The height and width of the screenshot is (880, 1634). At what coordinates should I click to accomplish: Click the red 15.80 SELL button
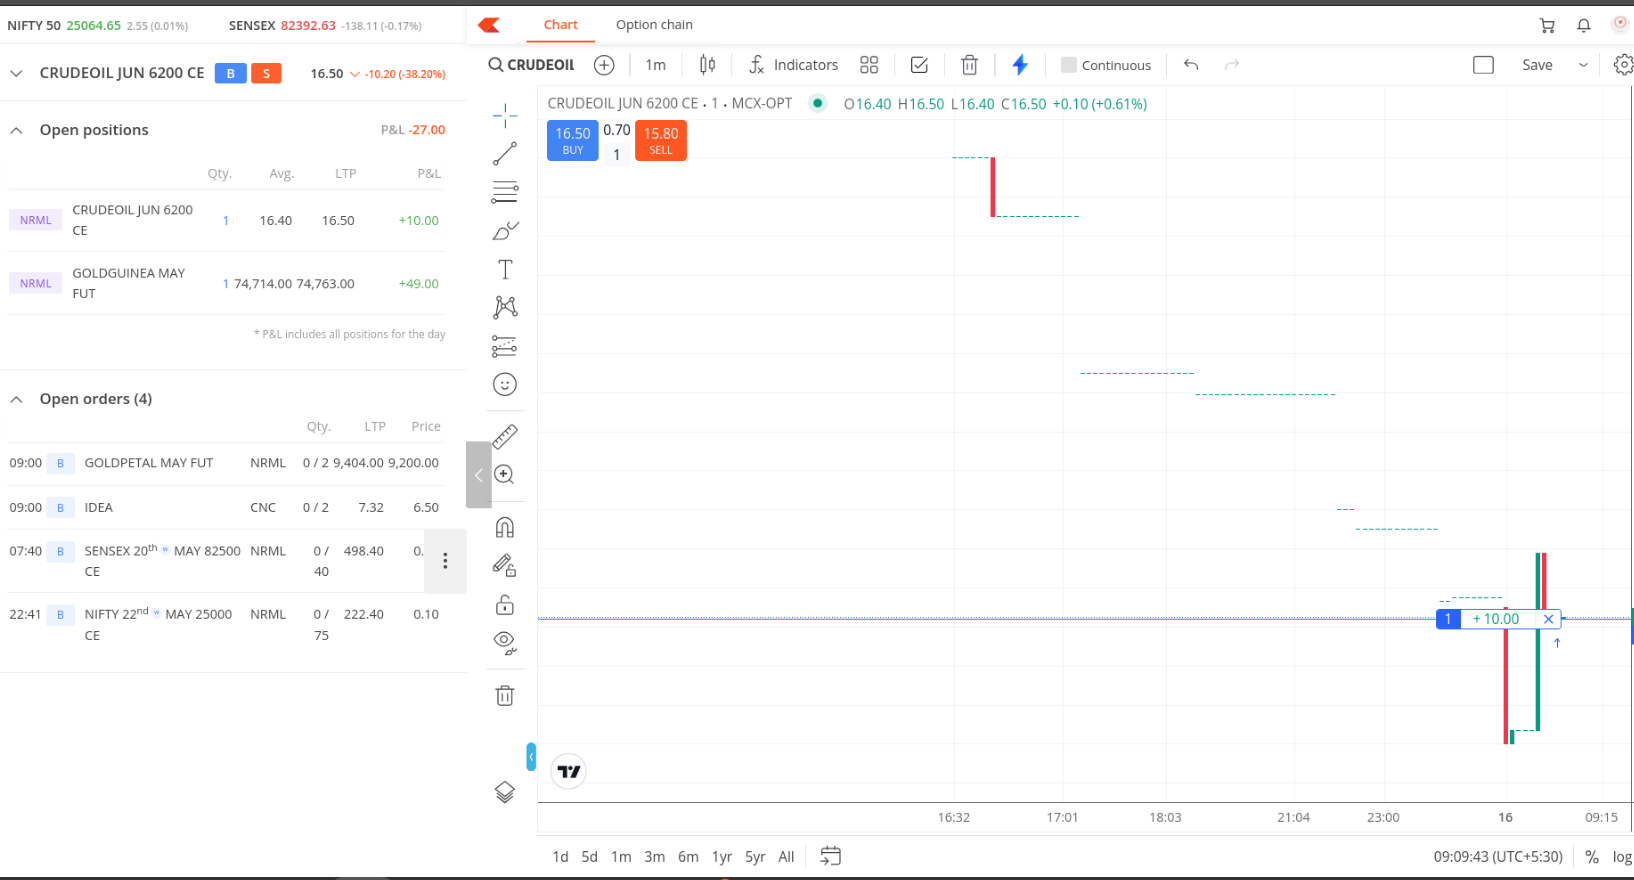pos(661,140)
